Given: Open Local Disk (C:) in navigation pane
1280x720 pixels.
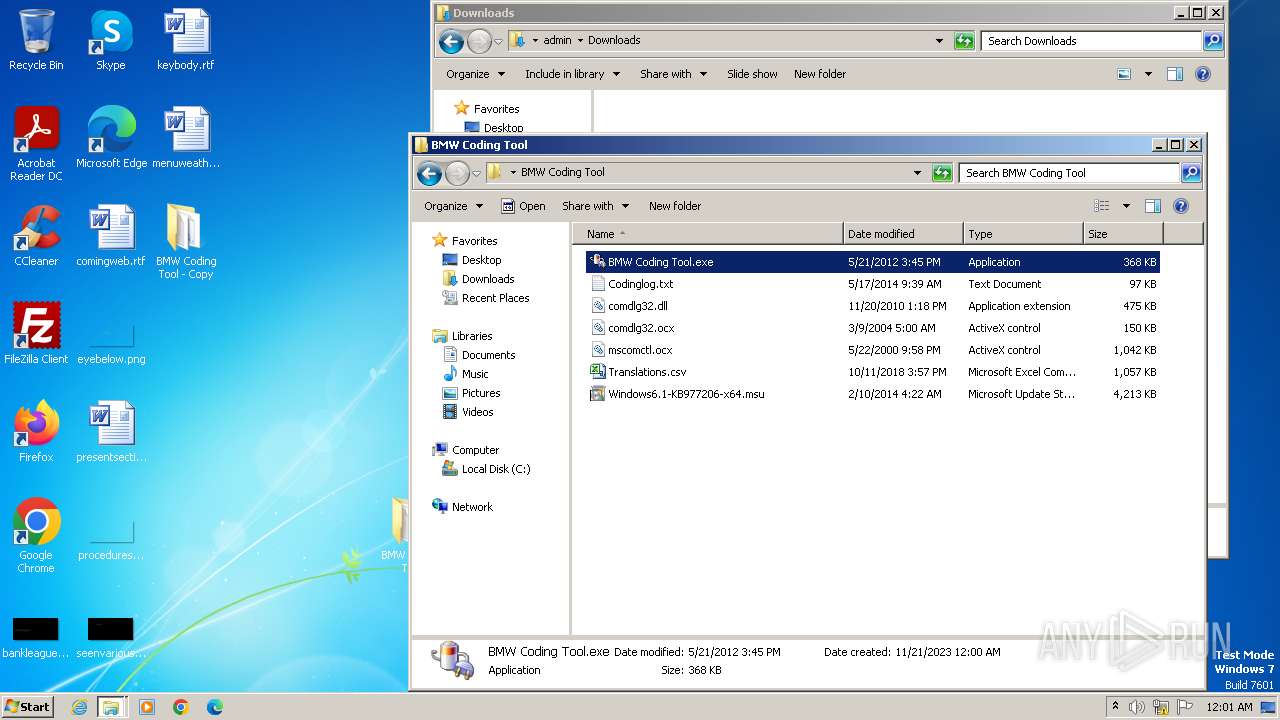Looking at the screenshot, I should point(486,469).
